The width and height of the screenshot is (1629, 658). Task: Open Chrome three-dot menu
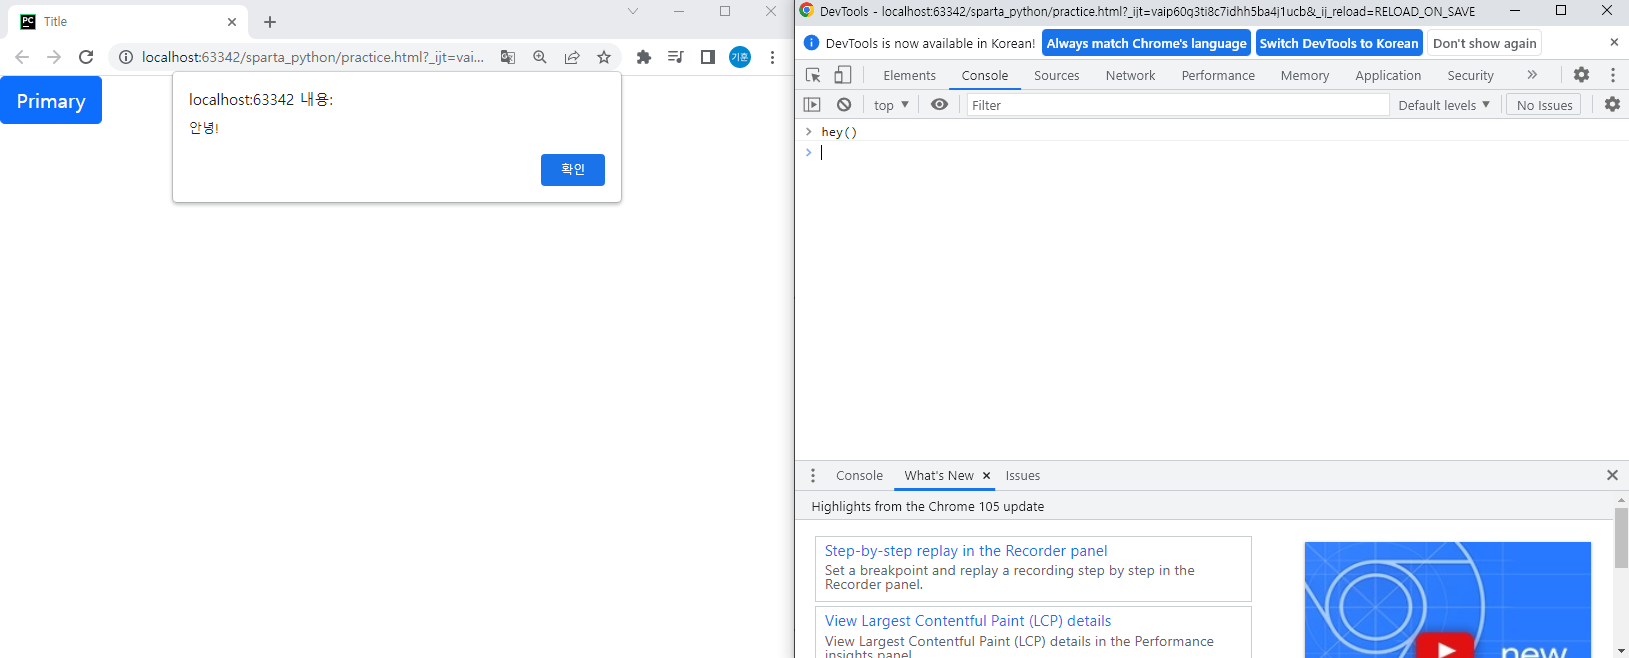(x=772, y=57)
